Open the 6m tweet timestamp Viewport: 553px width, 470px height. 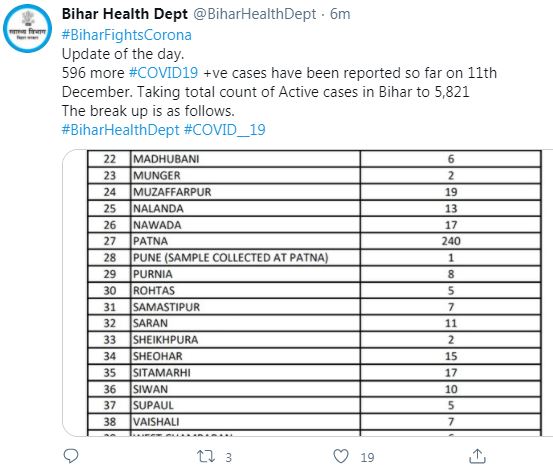pos(340,14)
